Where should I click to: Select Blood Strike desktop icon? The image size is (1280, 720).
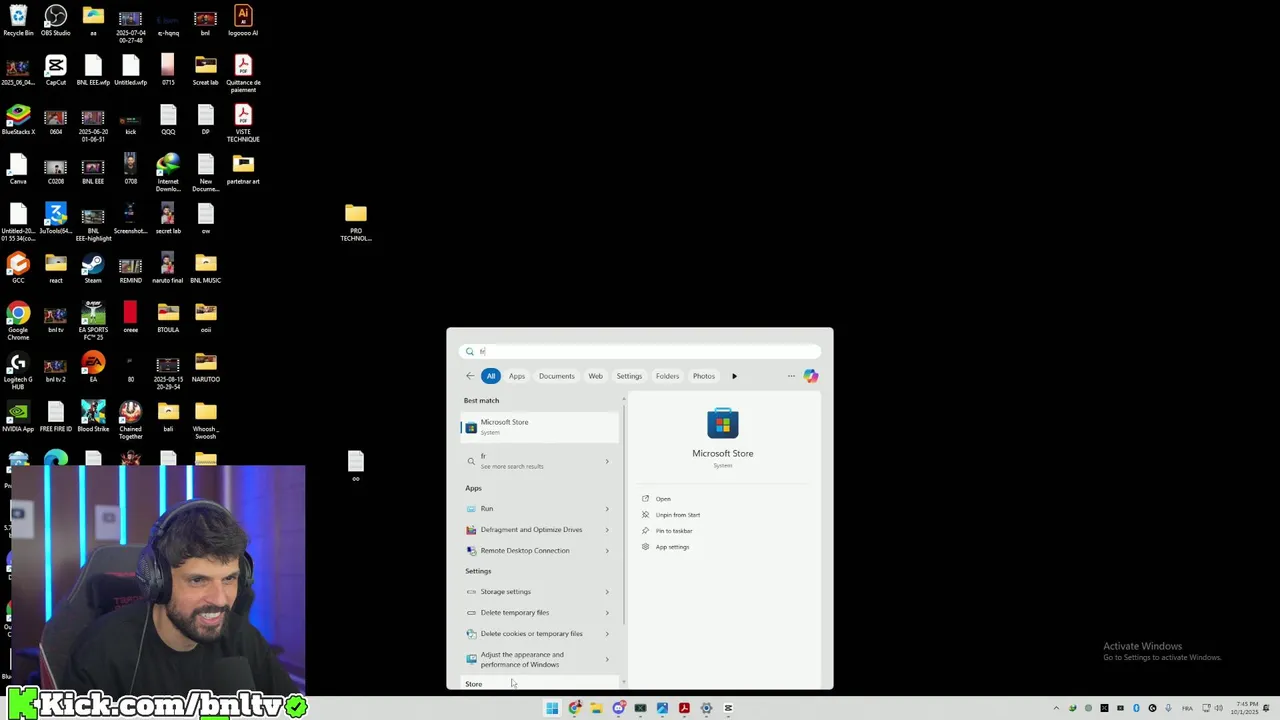[93, 417]
